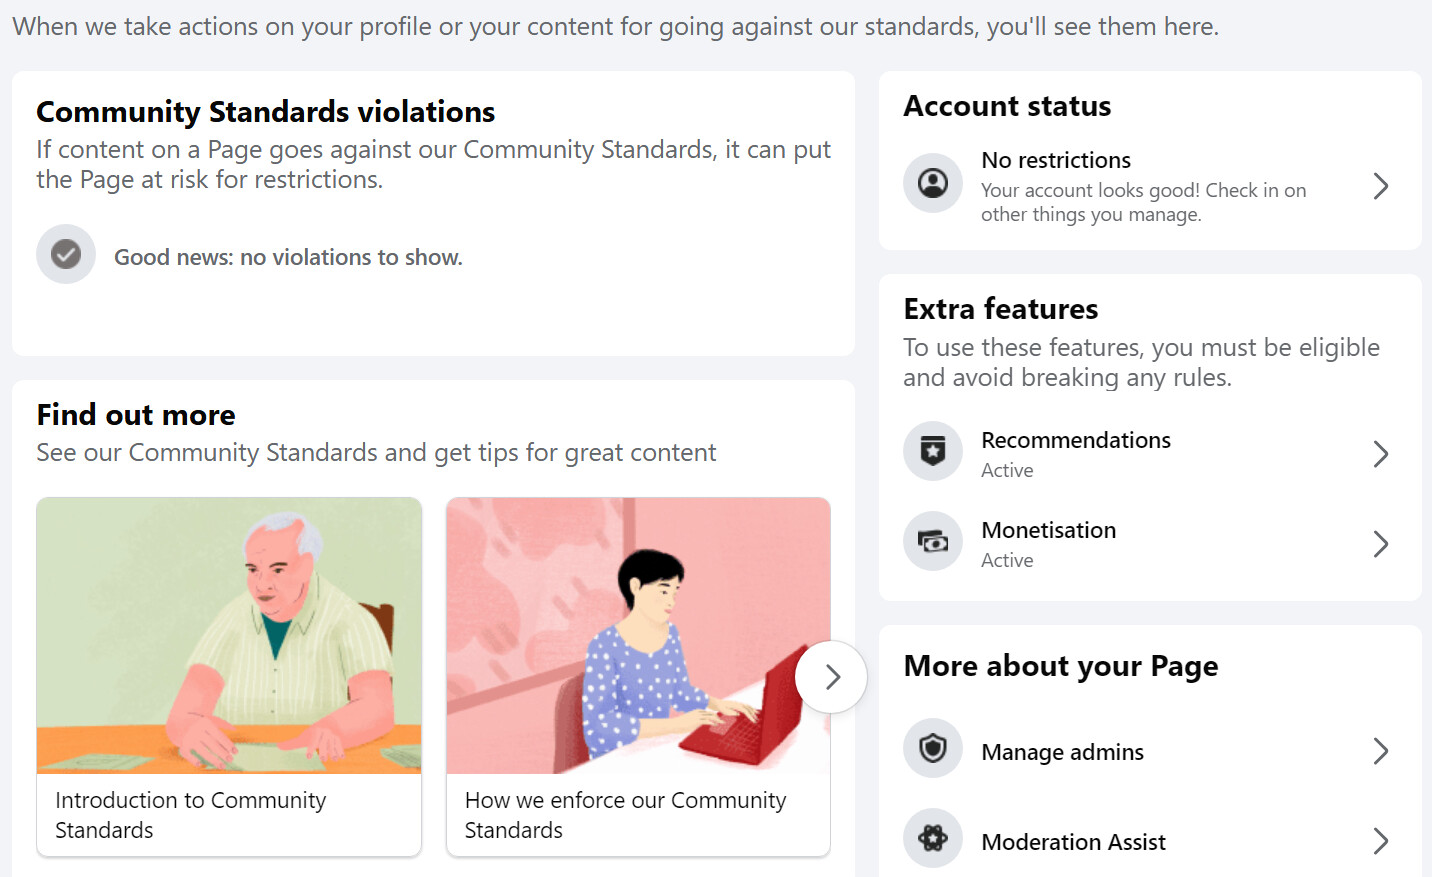Screen dimensions: 1432x877
Task: Expand Moderation Assist chevron arrow
Action: click(x=1381, y=841)
